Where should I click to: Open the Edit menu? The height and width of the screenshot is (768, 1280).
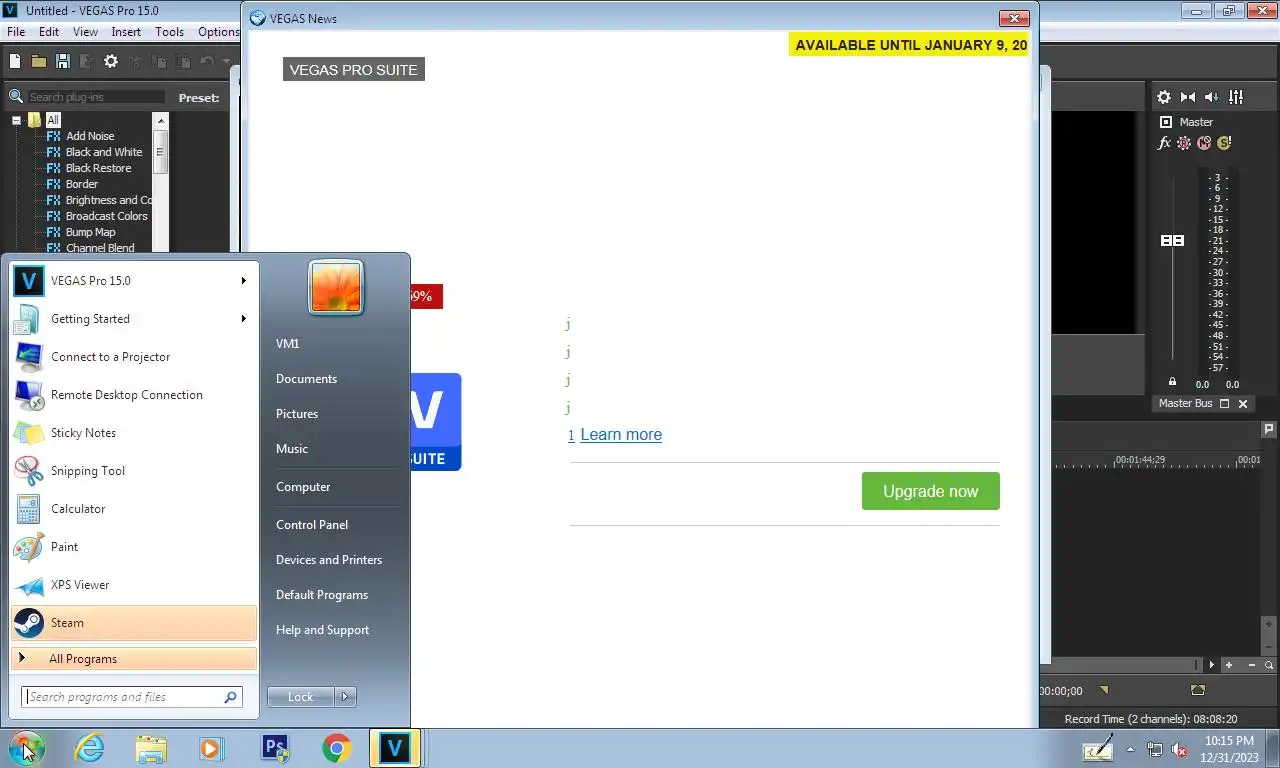[x=49, y=32]
